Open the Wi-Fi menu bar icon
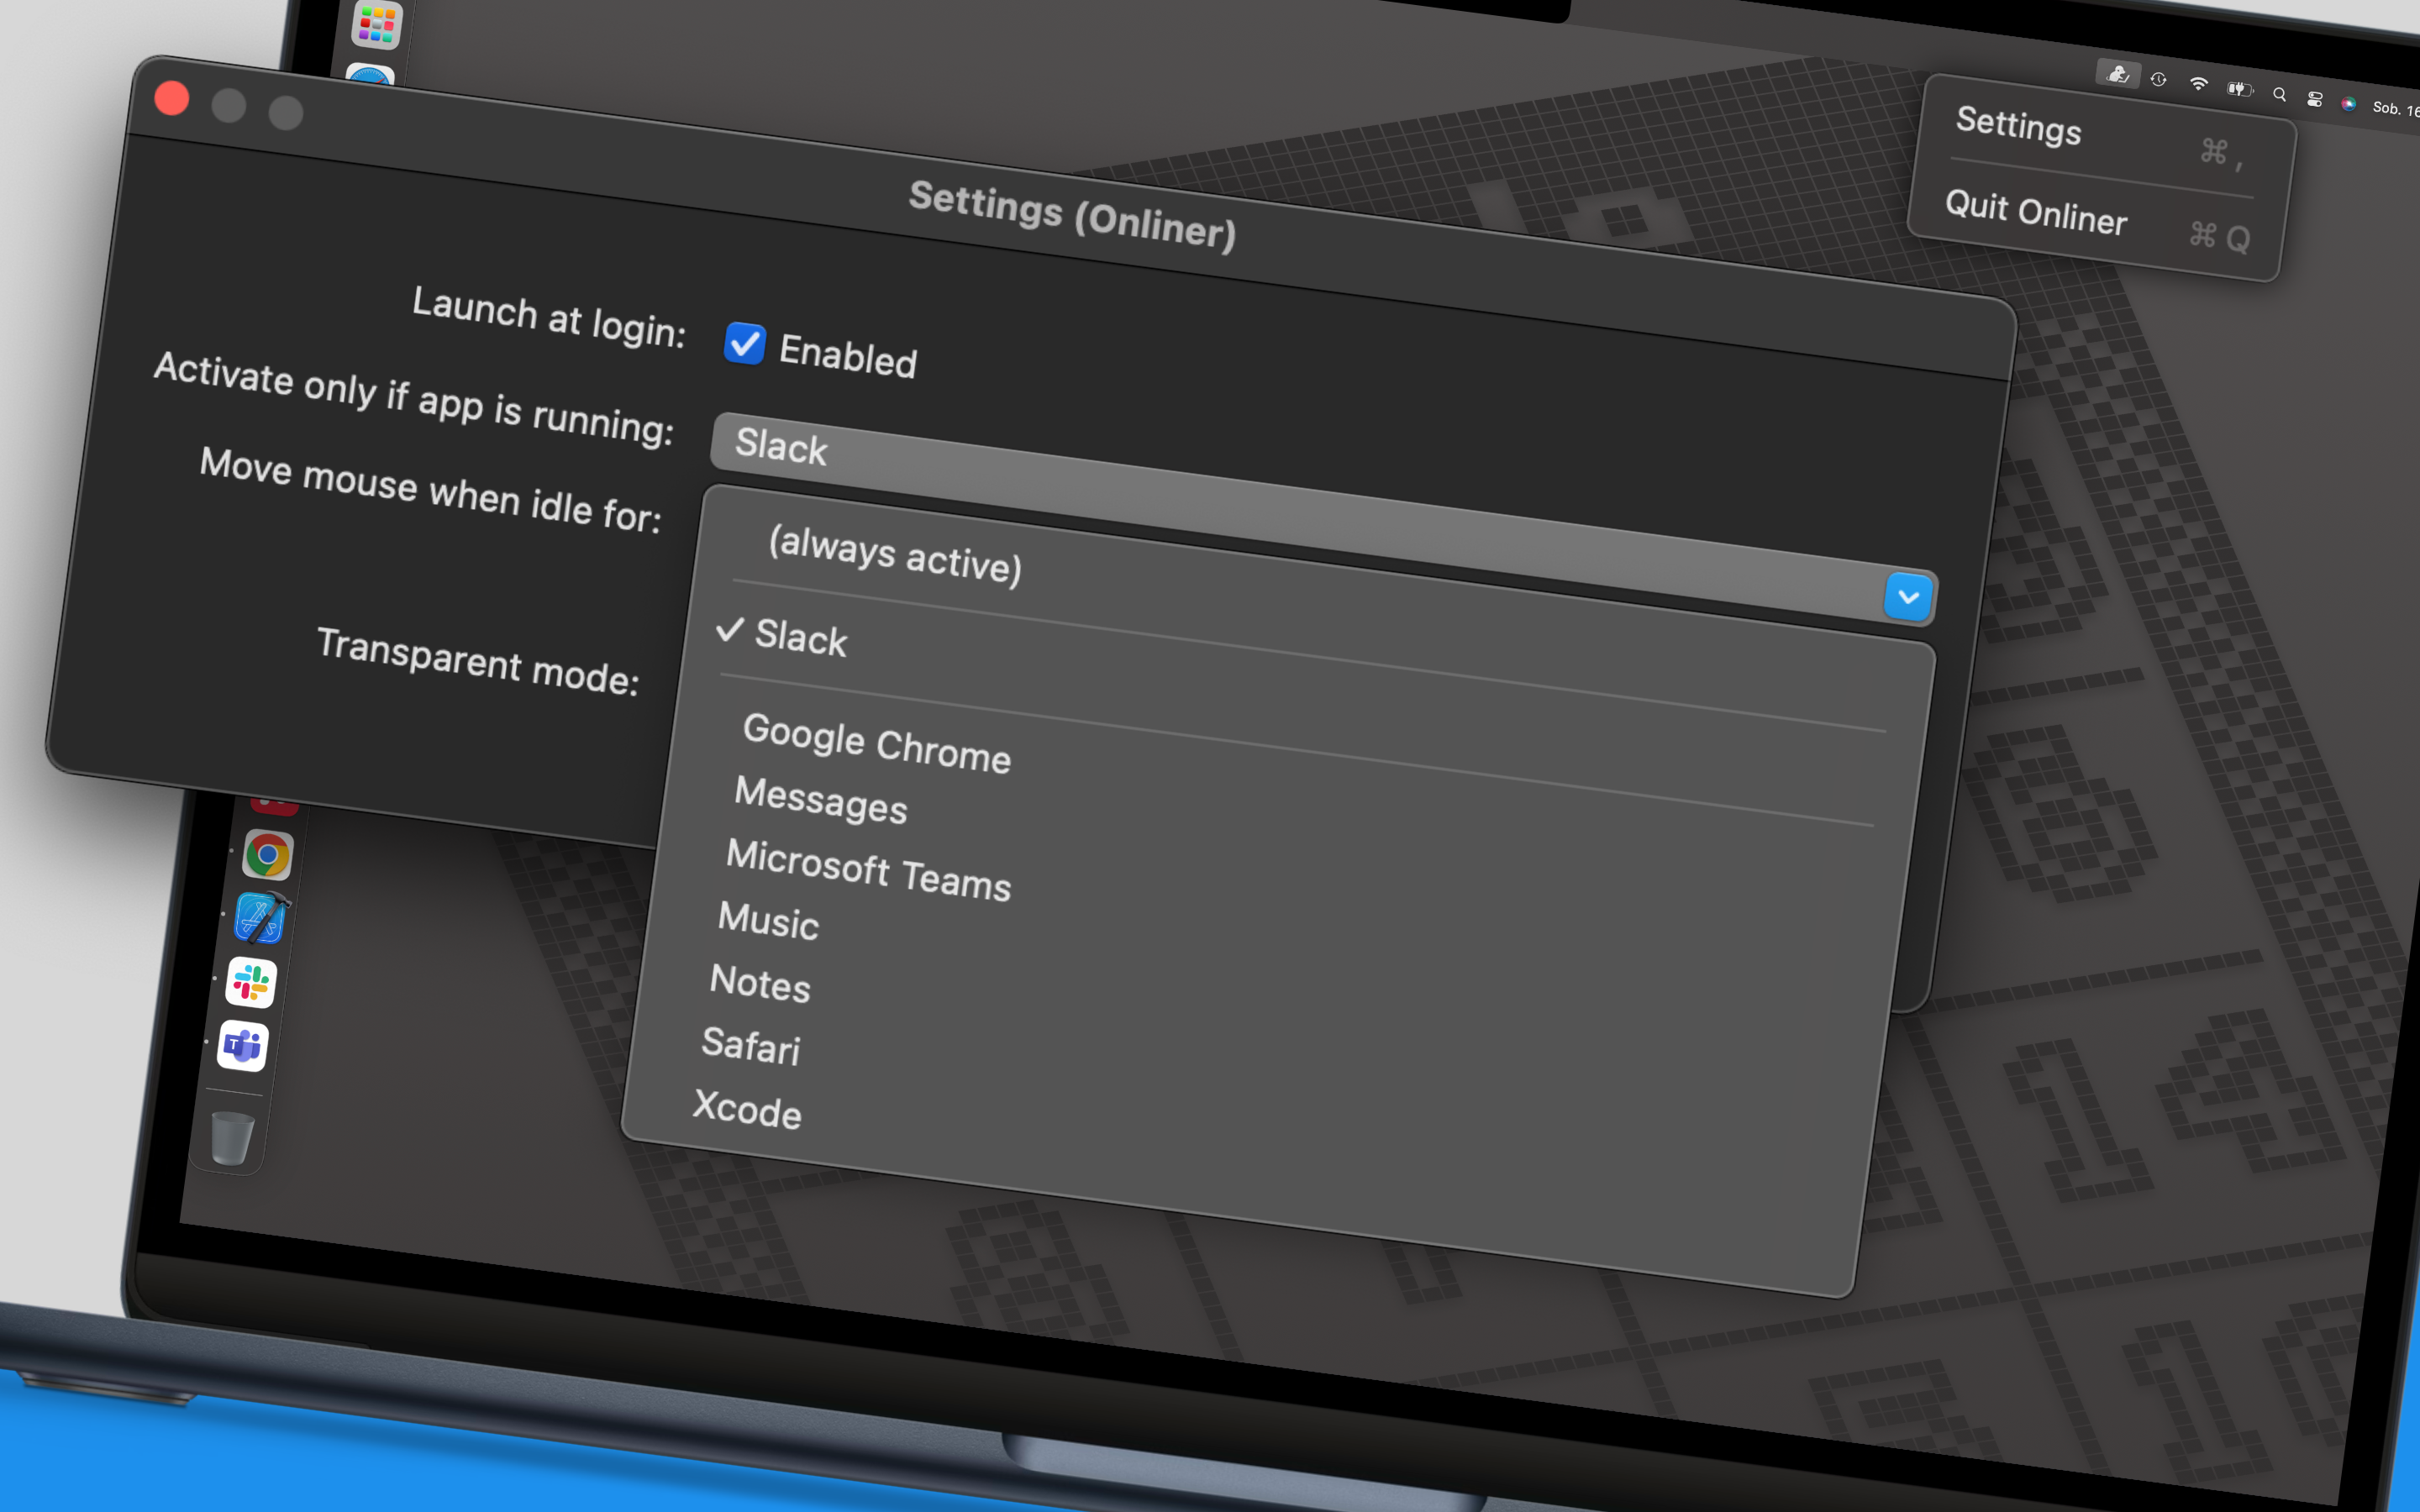Viewport: 2420px width, 1512px height. coord(2198,84)
